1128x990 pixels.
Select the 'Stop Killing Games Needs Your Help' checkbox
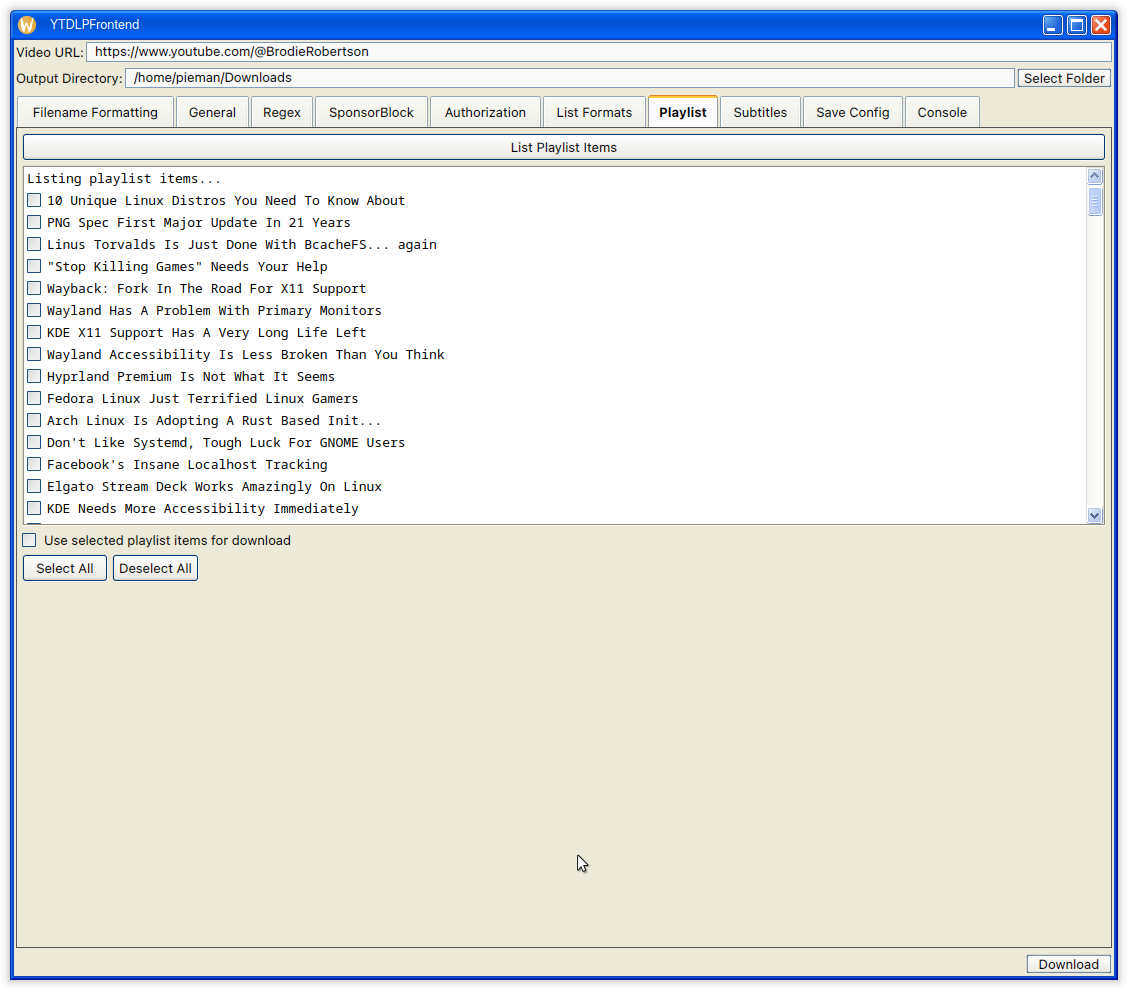[x=34, y=266]
